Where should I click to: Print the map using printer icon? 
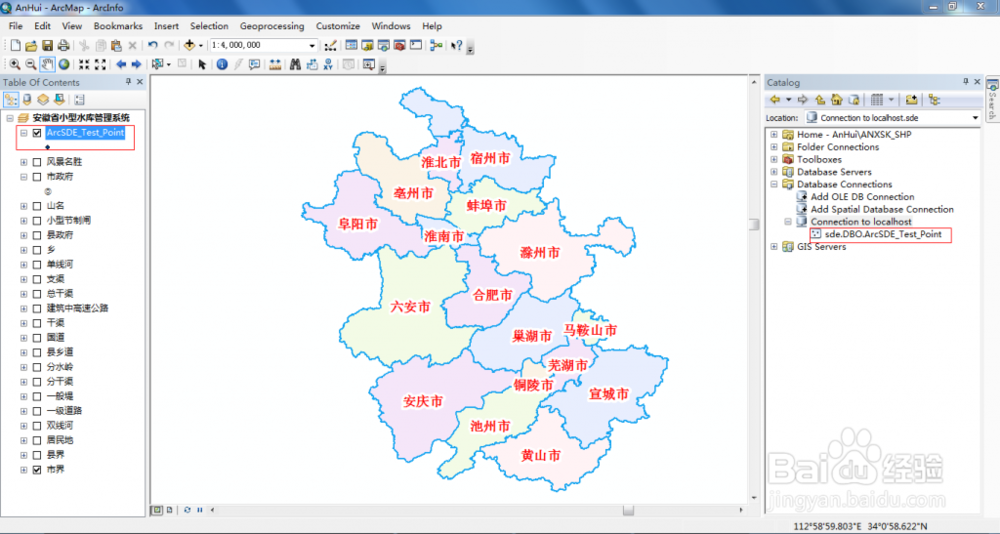(x=63, y=45)
